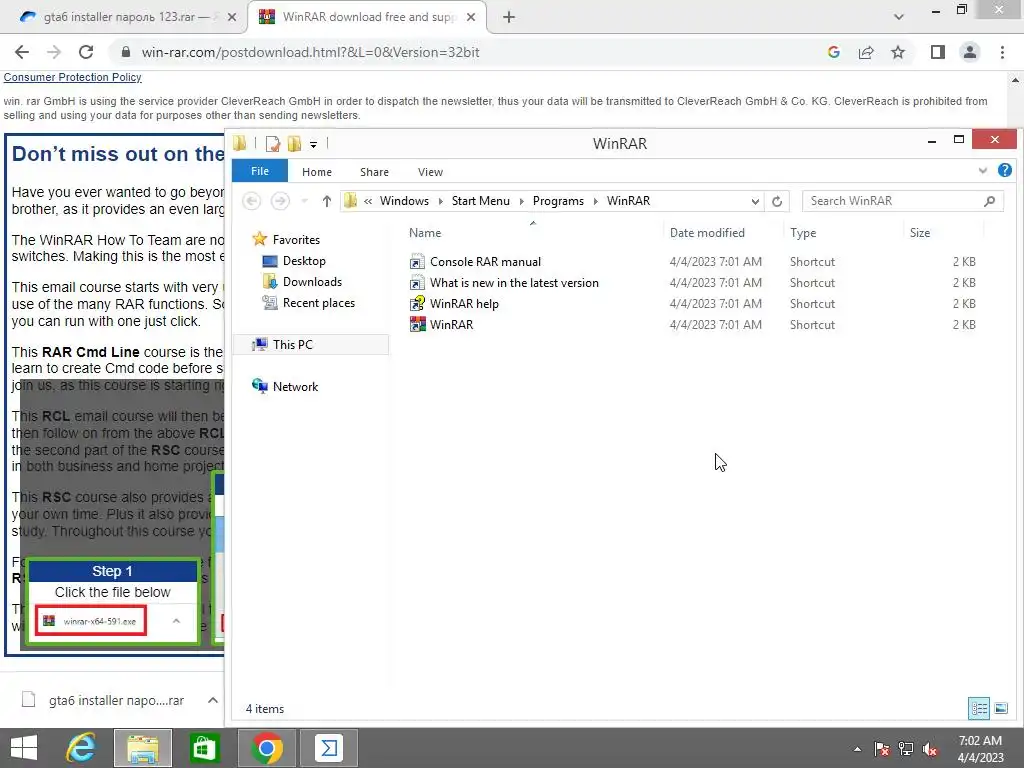Open address bar history dropdown
The width and height of the screenshot is (1024, 768).
click(755, 201)
